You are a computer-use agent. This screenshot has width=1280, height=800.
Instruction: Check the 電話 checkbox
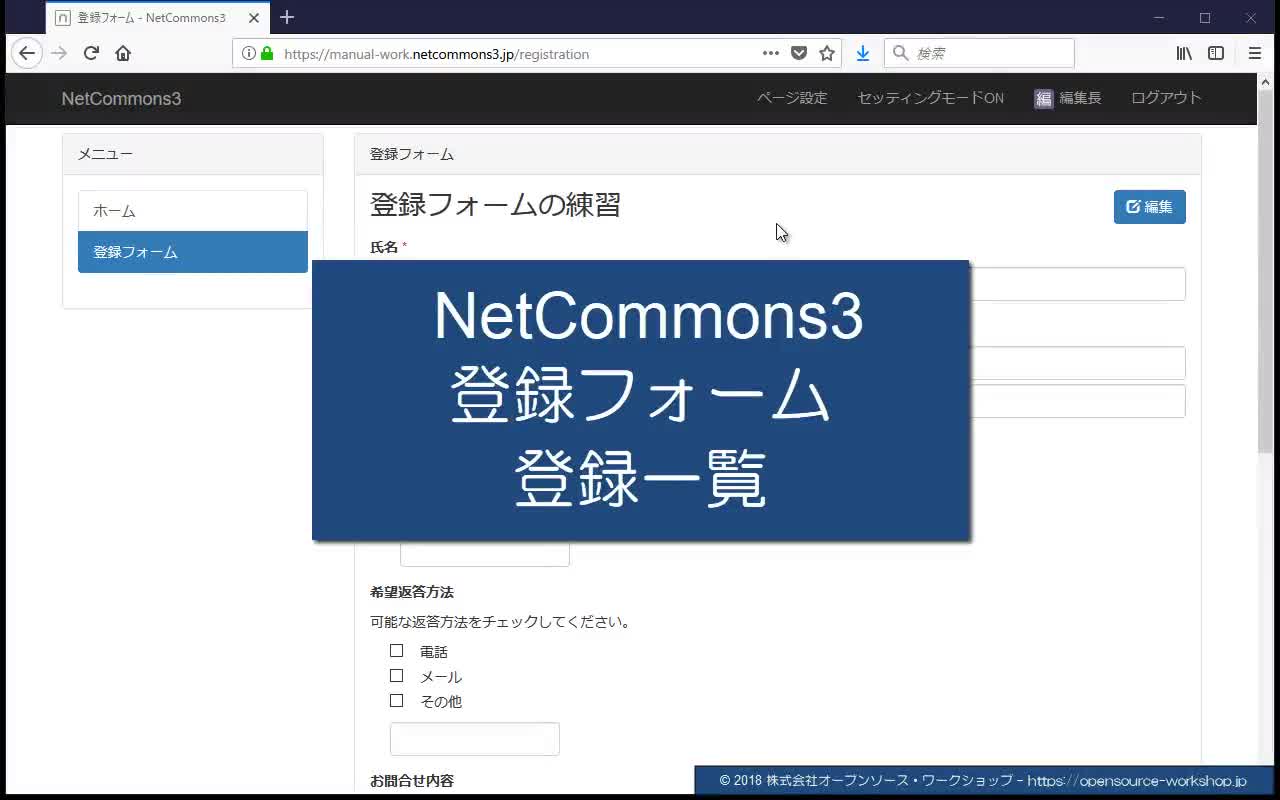[397, 651]
